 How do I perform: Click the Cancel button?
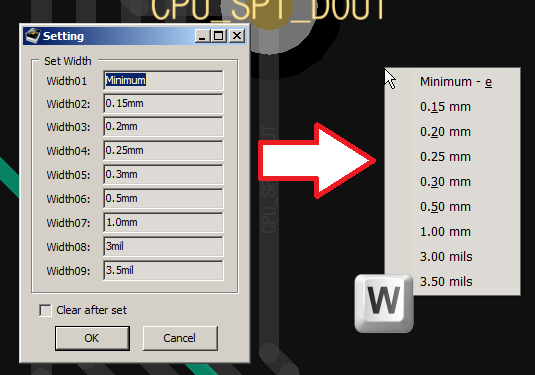180,338
